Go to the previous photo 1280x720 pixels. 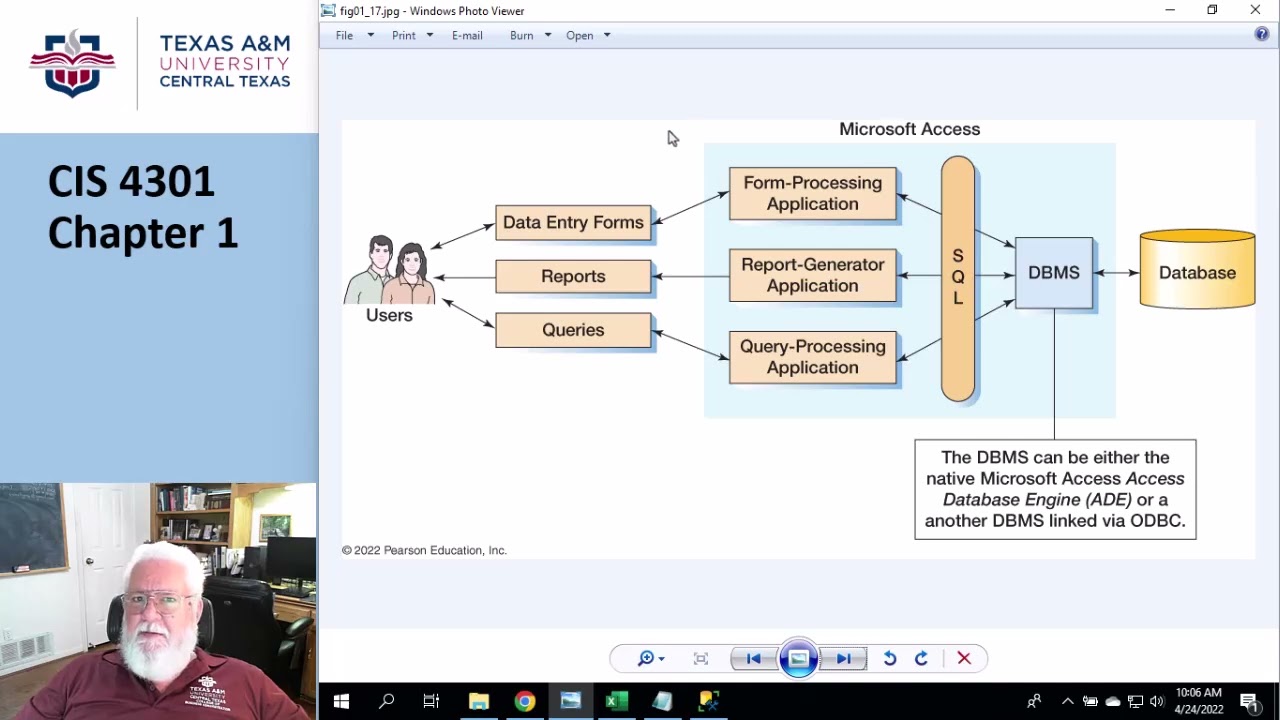[x=753, y=658]
